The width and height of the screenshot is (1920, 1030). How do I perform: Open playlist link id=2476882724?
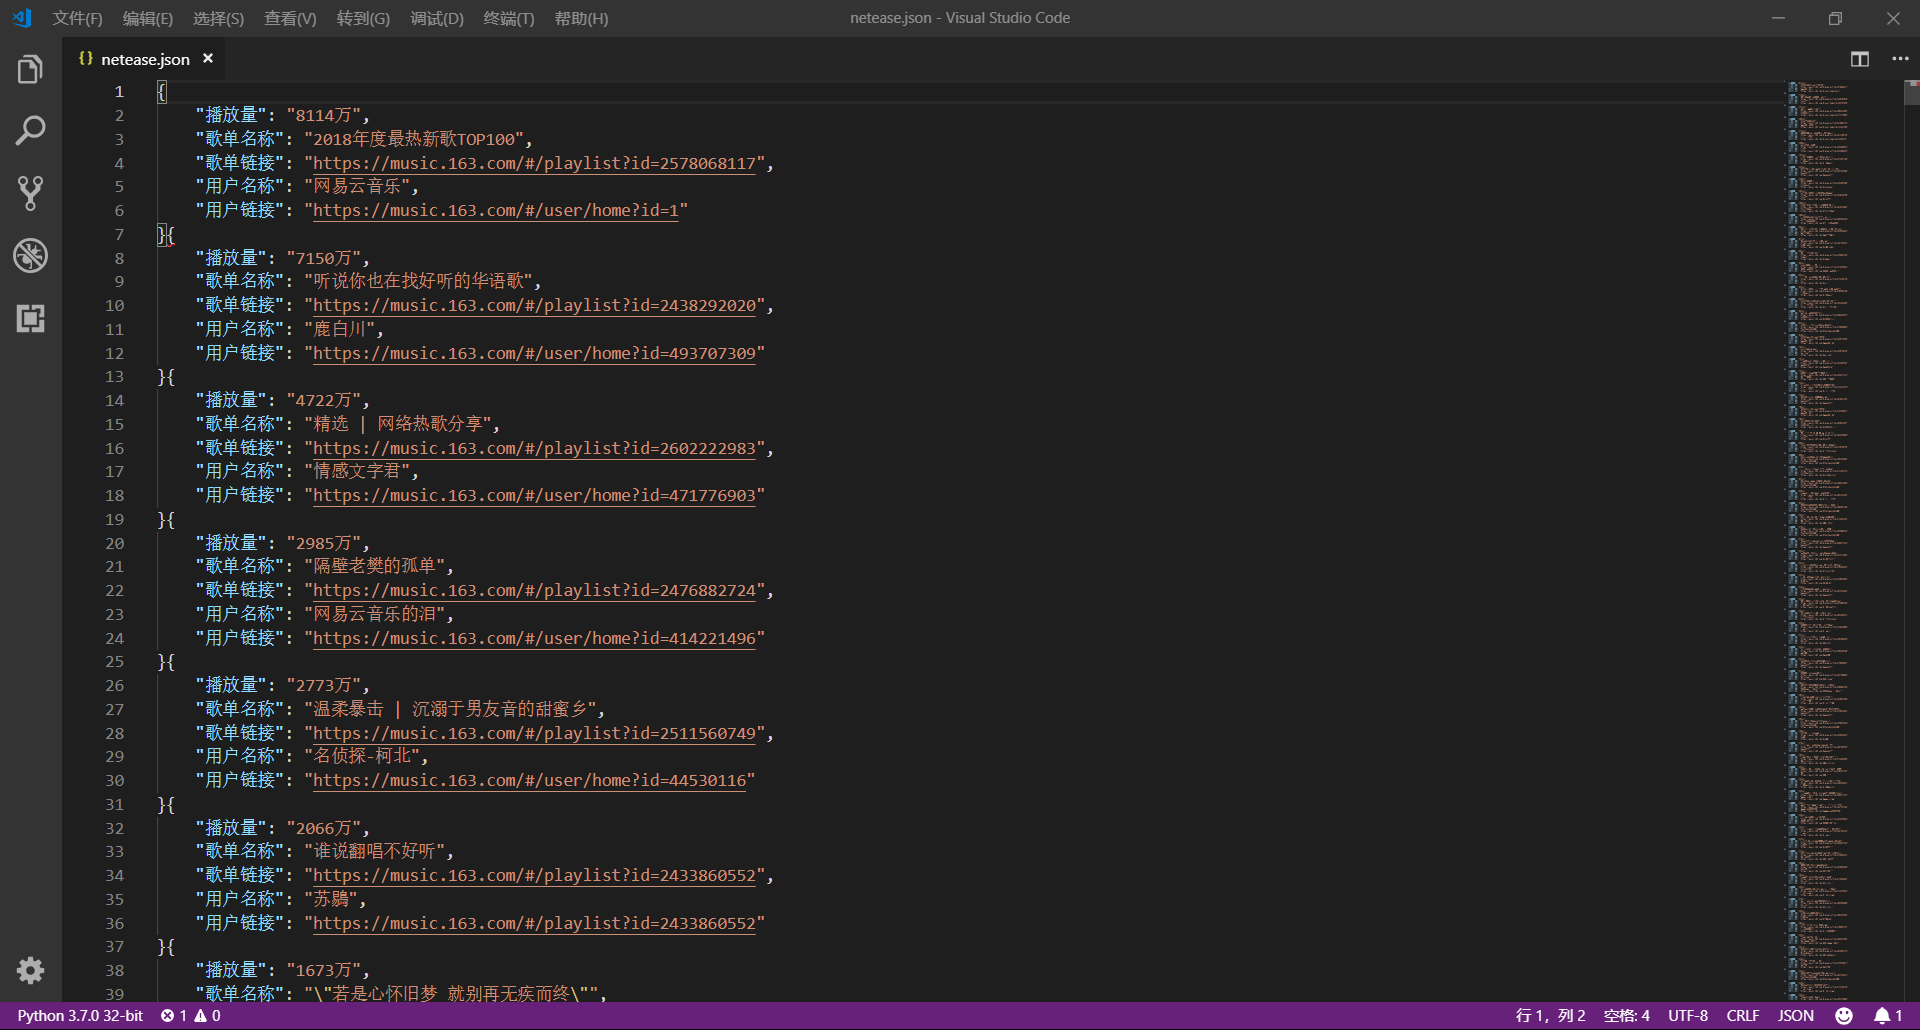[534, 590]
